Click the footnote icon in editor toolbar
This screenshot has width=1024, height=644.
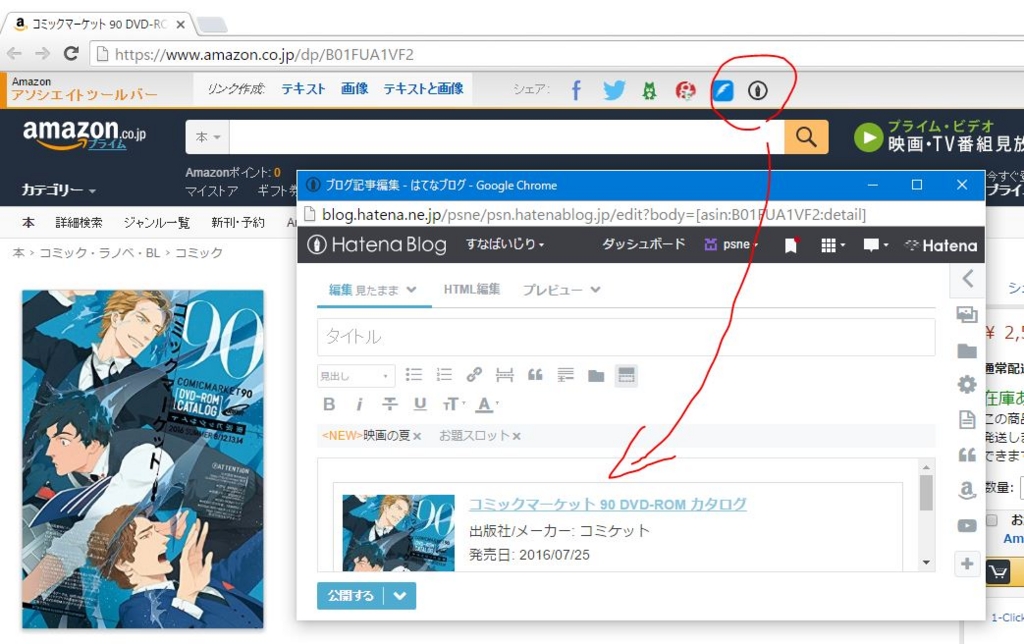pyautogui.click(x=565, y=374)
